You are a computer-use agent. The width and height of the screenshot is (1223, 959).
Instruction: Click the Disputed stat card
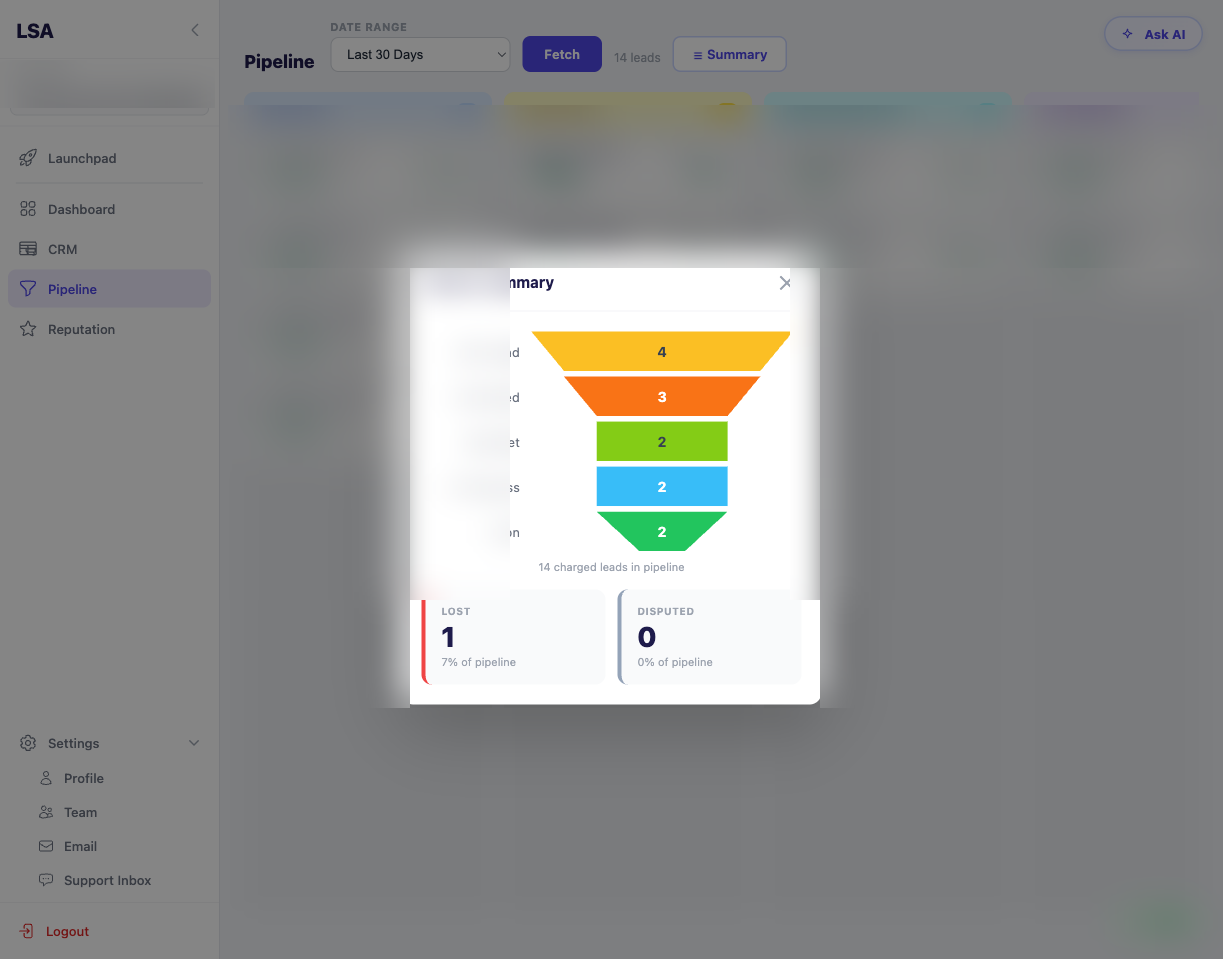click(710, 637)
